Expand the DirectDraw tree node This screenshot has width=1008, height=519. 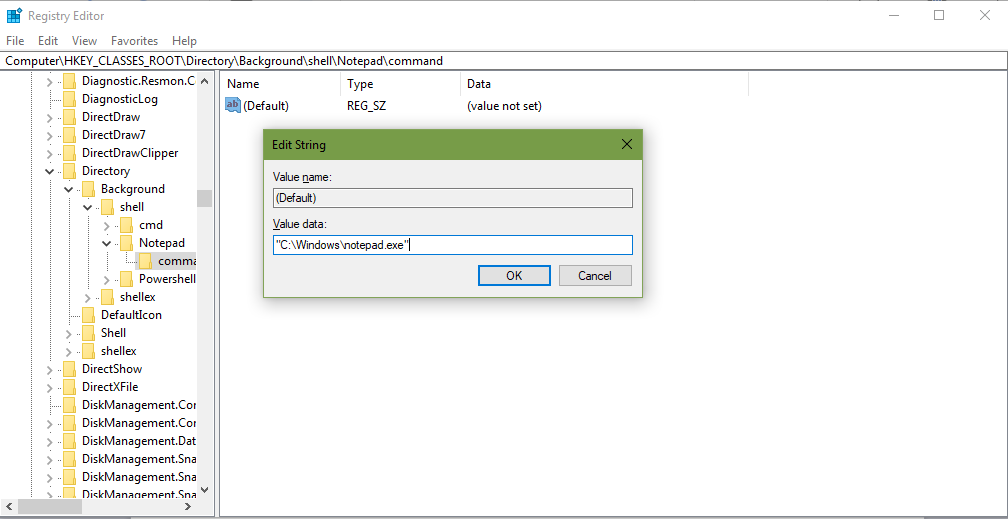pyautogui.click(x=50, y=117)
